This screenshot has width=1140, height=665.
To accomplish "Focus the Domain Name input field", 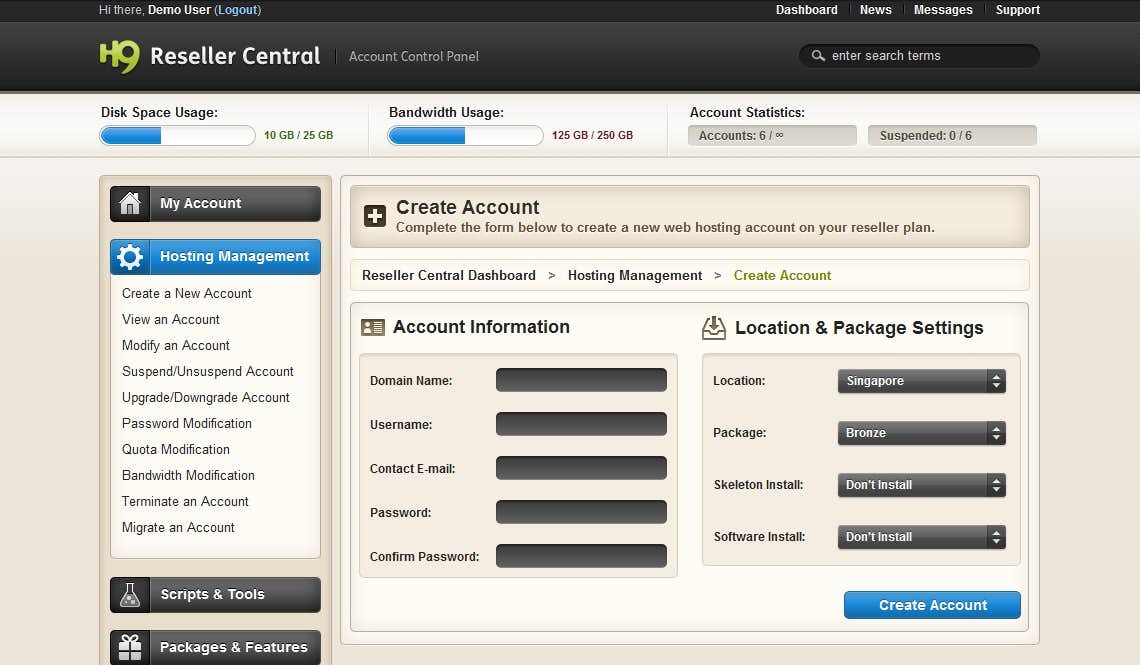I will [581, 380].
